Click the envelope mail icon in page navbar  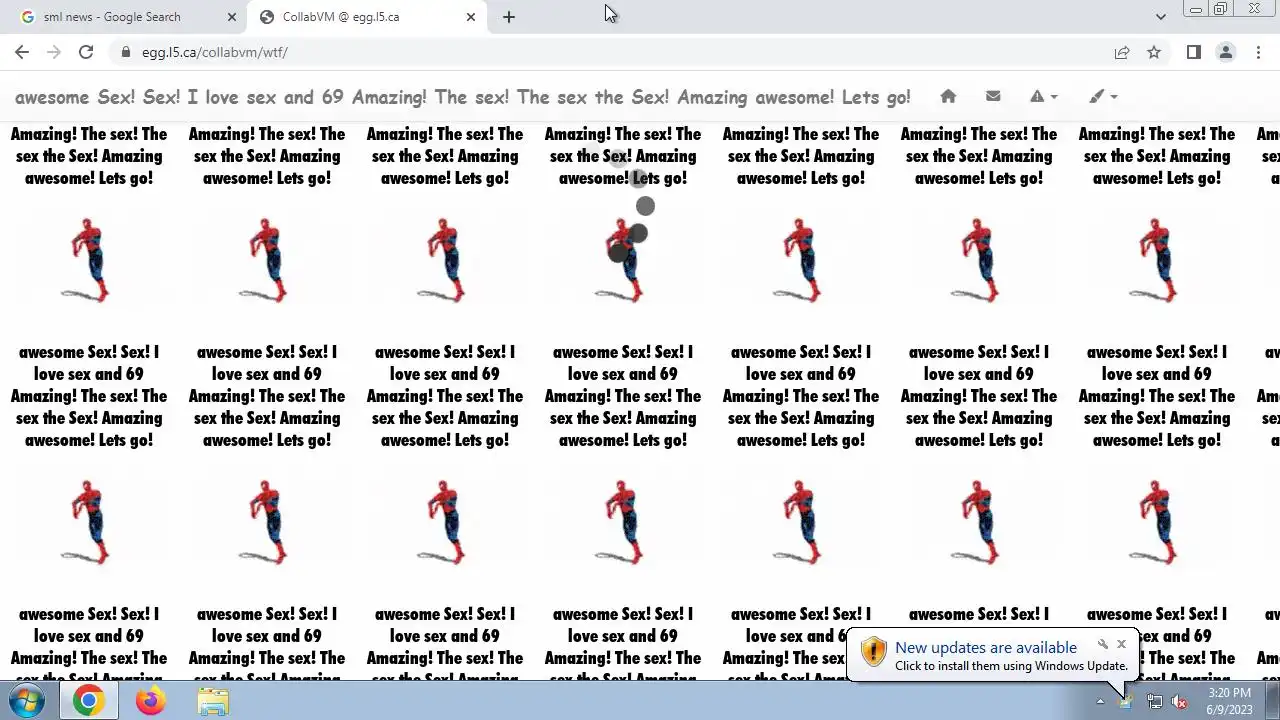point(993,96)
